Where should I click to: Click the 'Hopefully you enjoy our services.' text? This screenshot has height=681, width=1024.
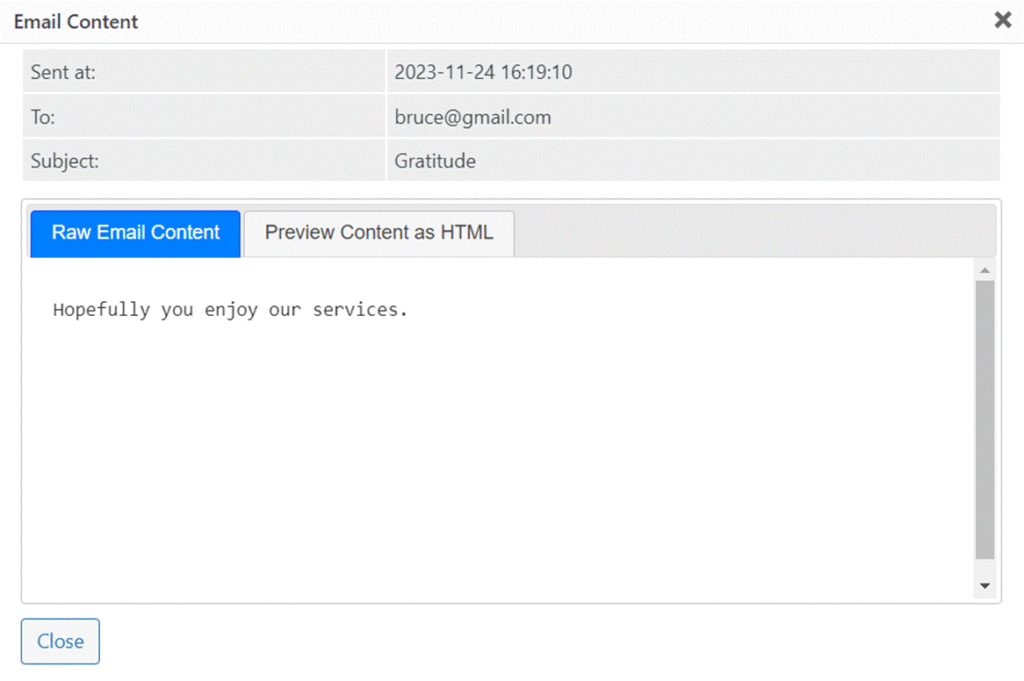230,309
